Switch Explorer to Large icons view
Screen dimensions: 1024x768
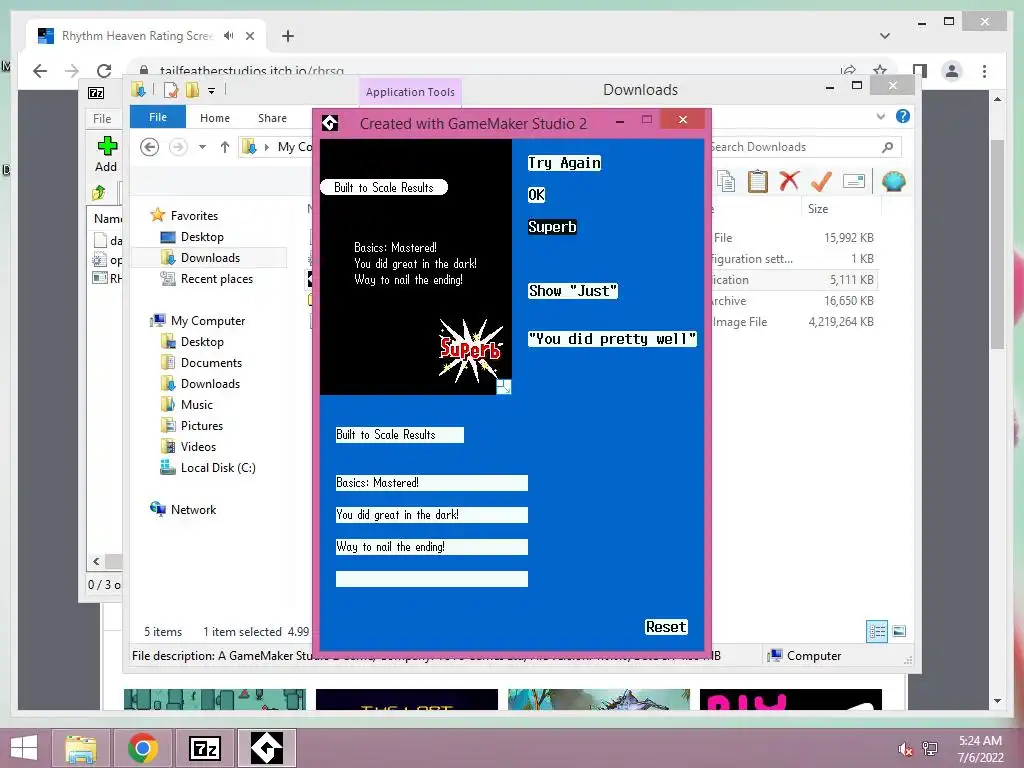899,631
